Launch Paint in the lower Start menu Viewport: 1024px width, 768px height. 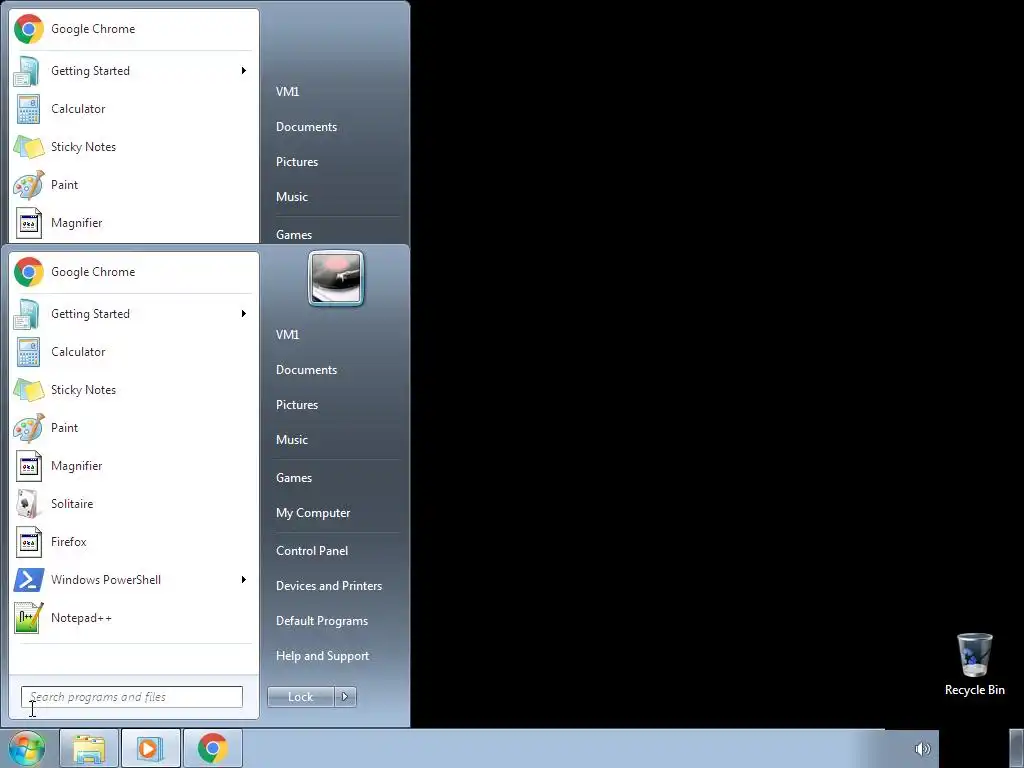[133, 427]
